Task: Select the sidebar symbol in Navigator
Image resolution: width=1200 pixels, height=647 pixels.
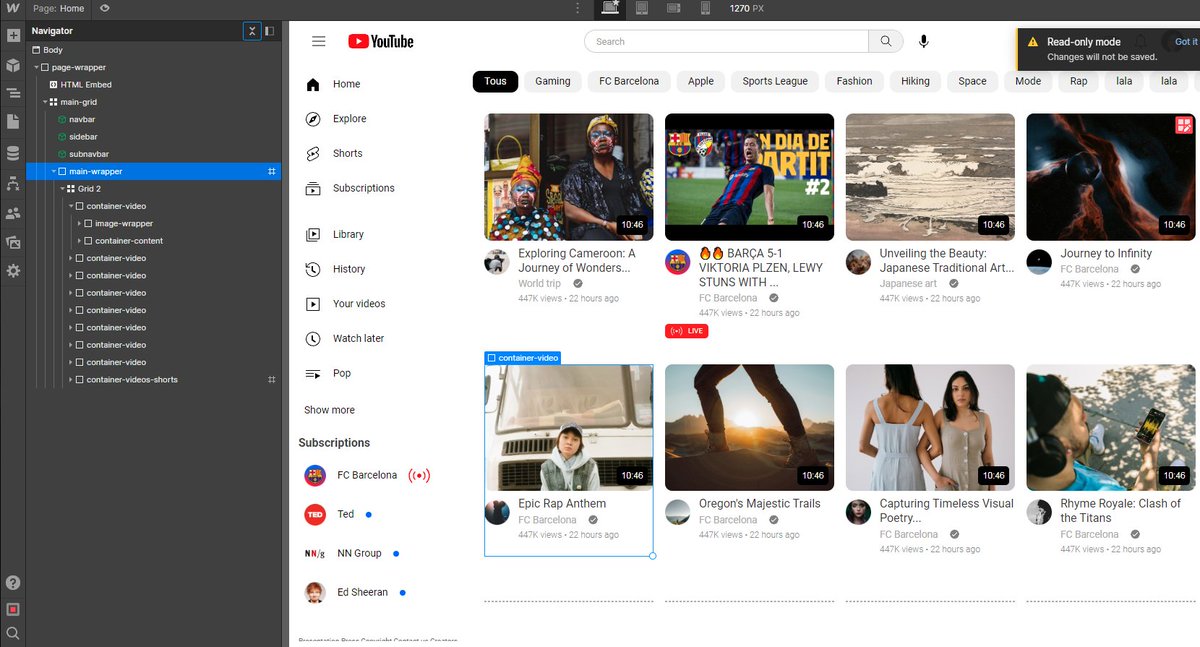Action: click(x=77, y=136)
